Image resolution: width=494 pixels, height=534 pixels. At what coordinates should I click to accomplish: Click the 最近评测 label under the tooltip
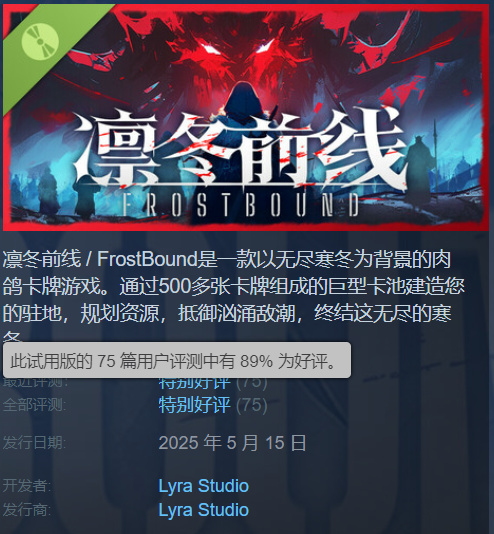tap(35, 383)
